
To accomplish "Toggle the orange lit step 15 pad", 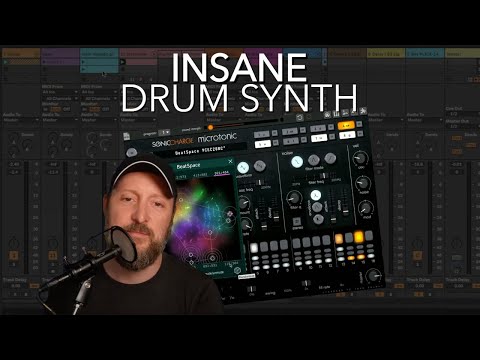I will (359, 236).
